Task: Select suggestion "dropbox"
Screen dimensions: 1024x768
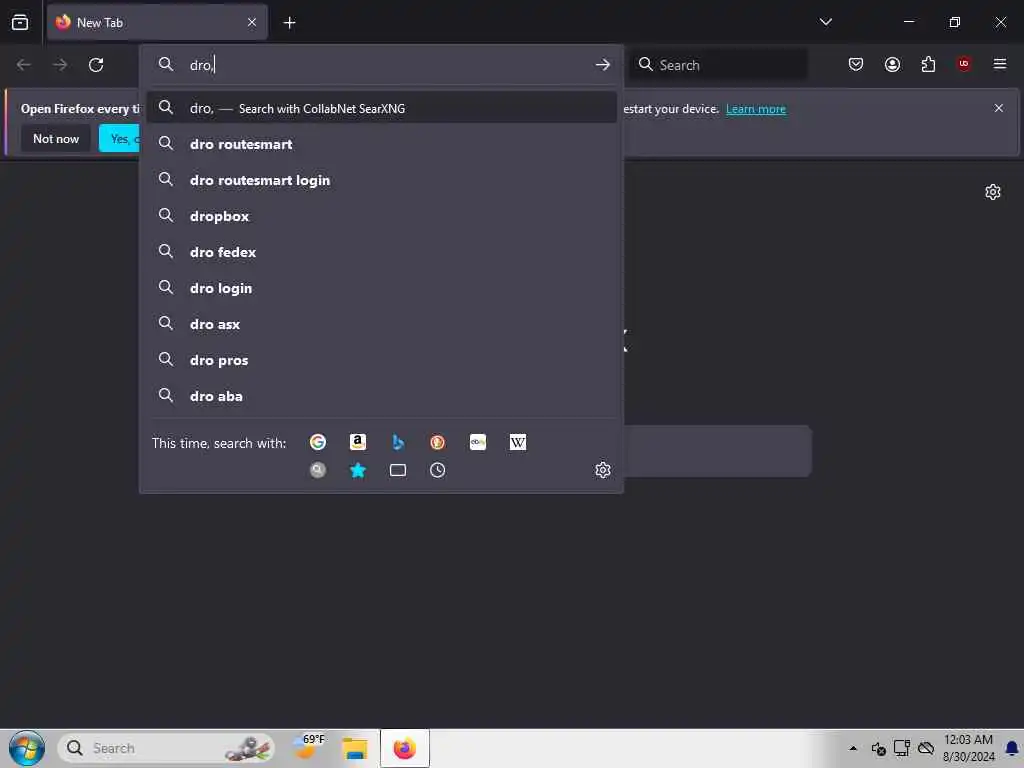Action: pyautogui.click(x=381, y=216)
